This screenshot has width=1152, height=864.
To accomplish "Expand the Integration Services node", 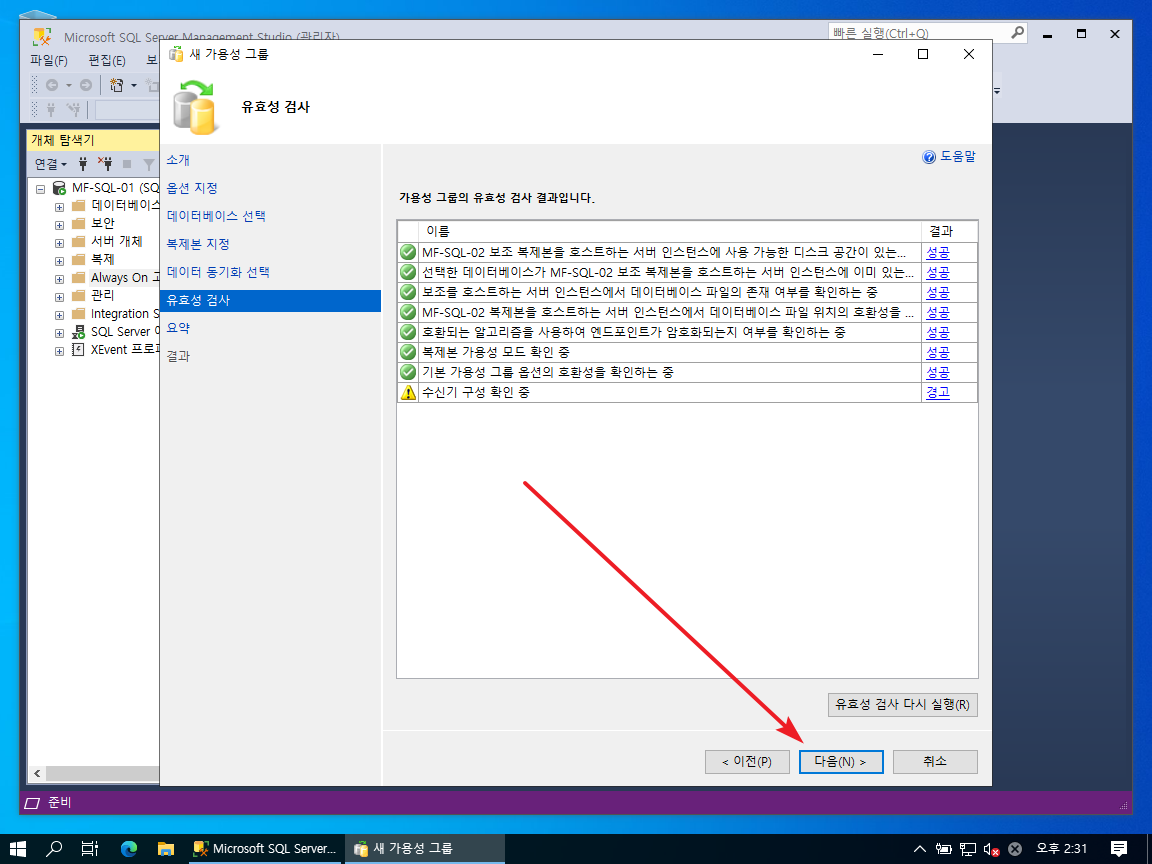I will (60, 315).
